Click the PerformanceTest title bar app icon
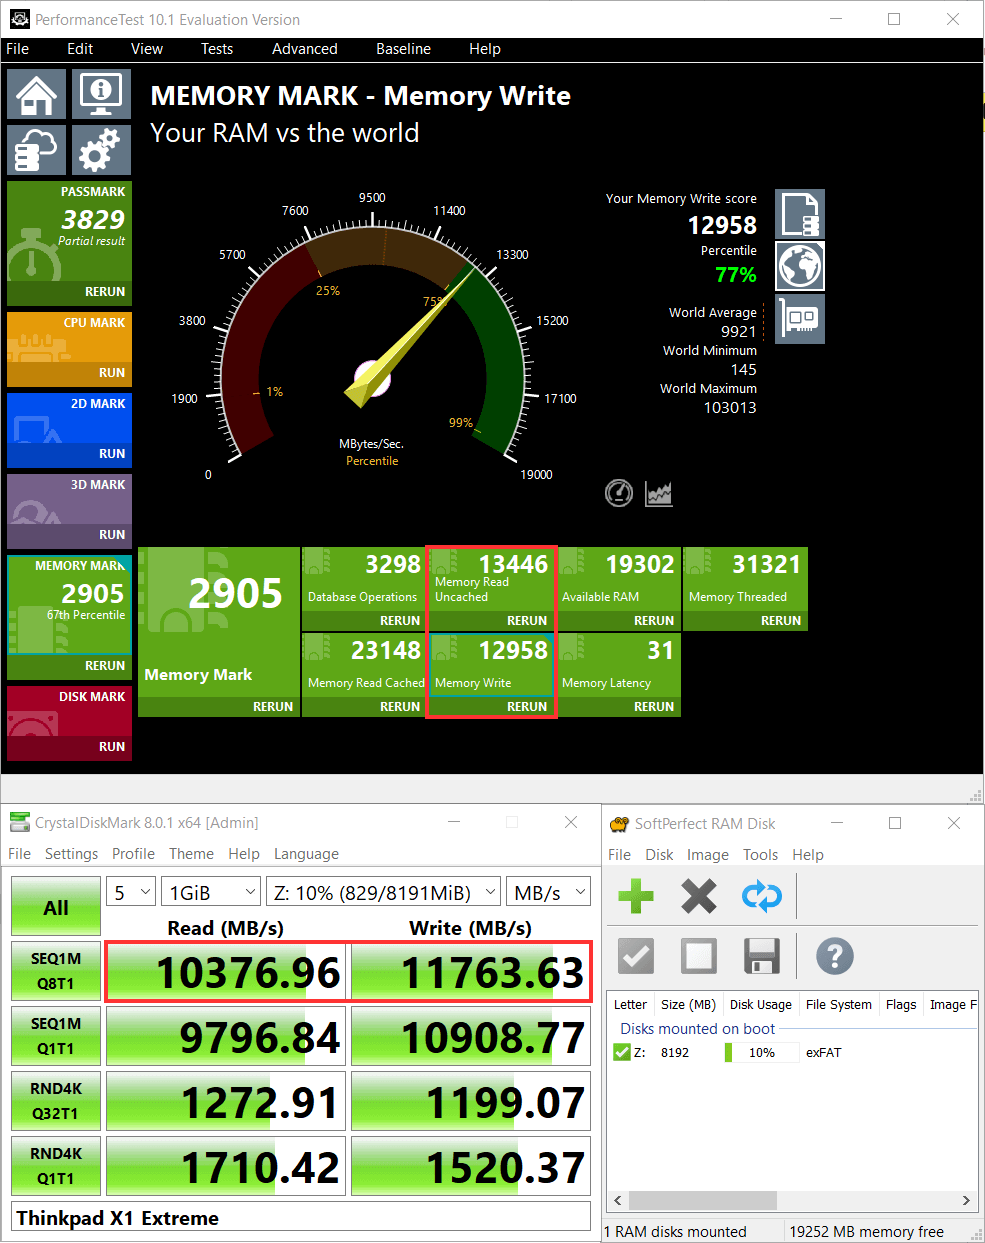 coord(19,19)
